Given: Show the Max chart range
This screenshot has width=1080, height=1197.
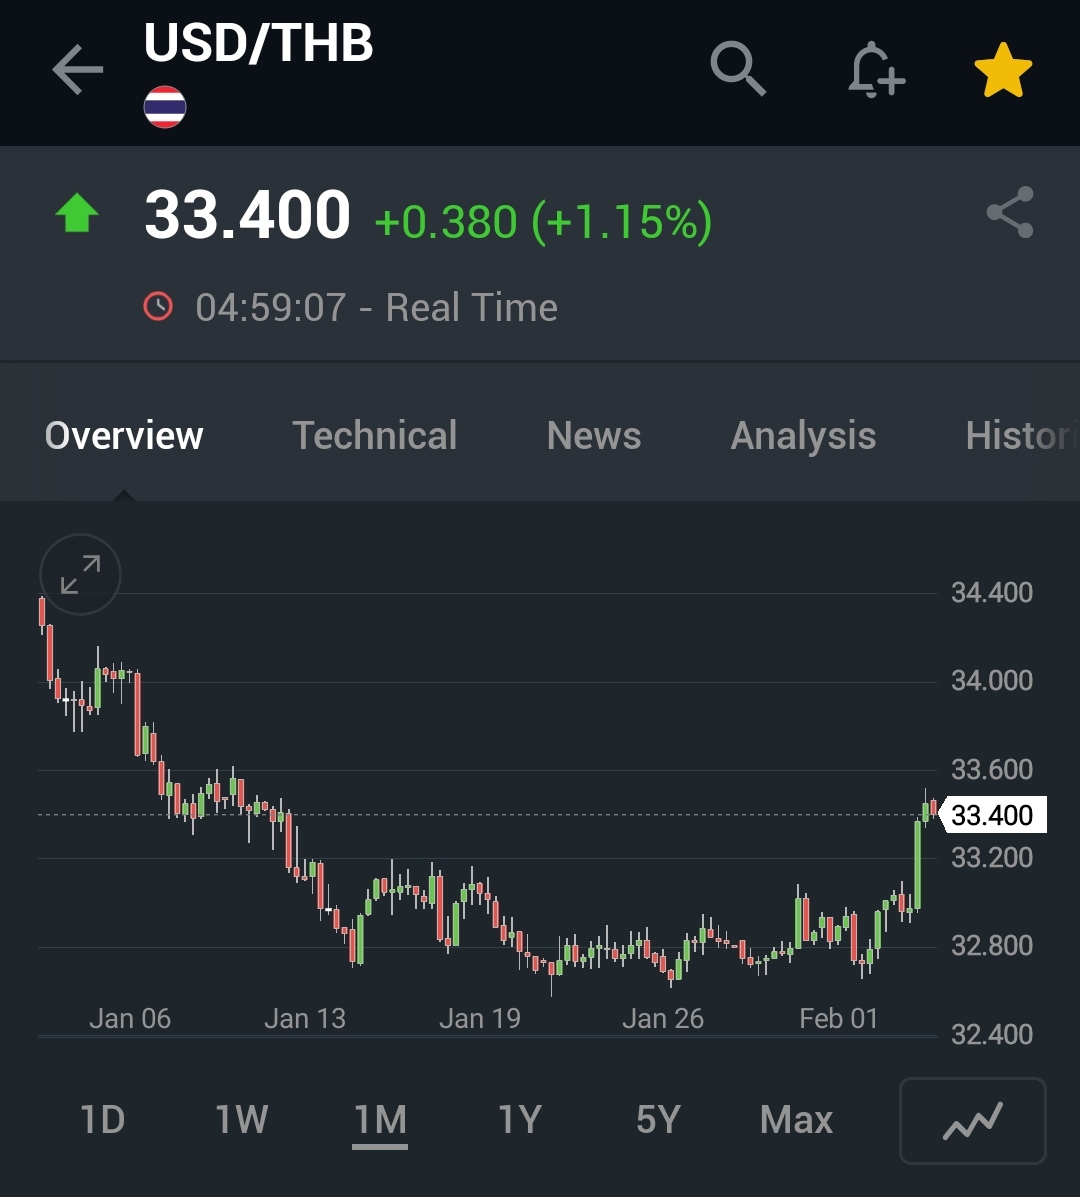Looking at the screenshot, I should point(796,1120).
